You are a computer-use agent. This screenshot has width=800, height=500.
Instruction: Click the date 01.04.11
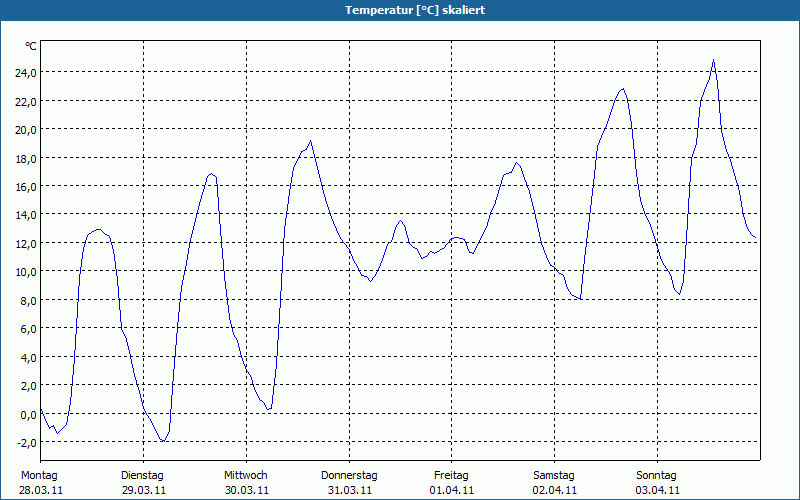[452, 490]
